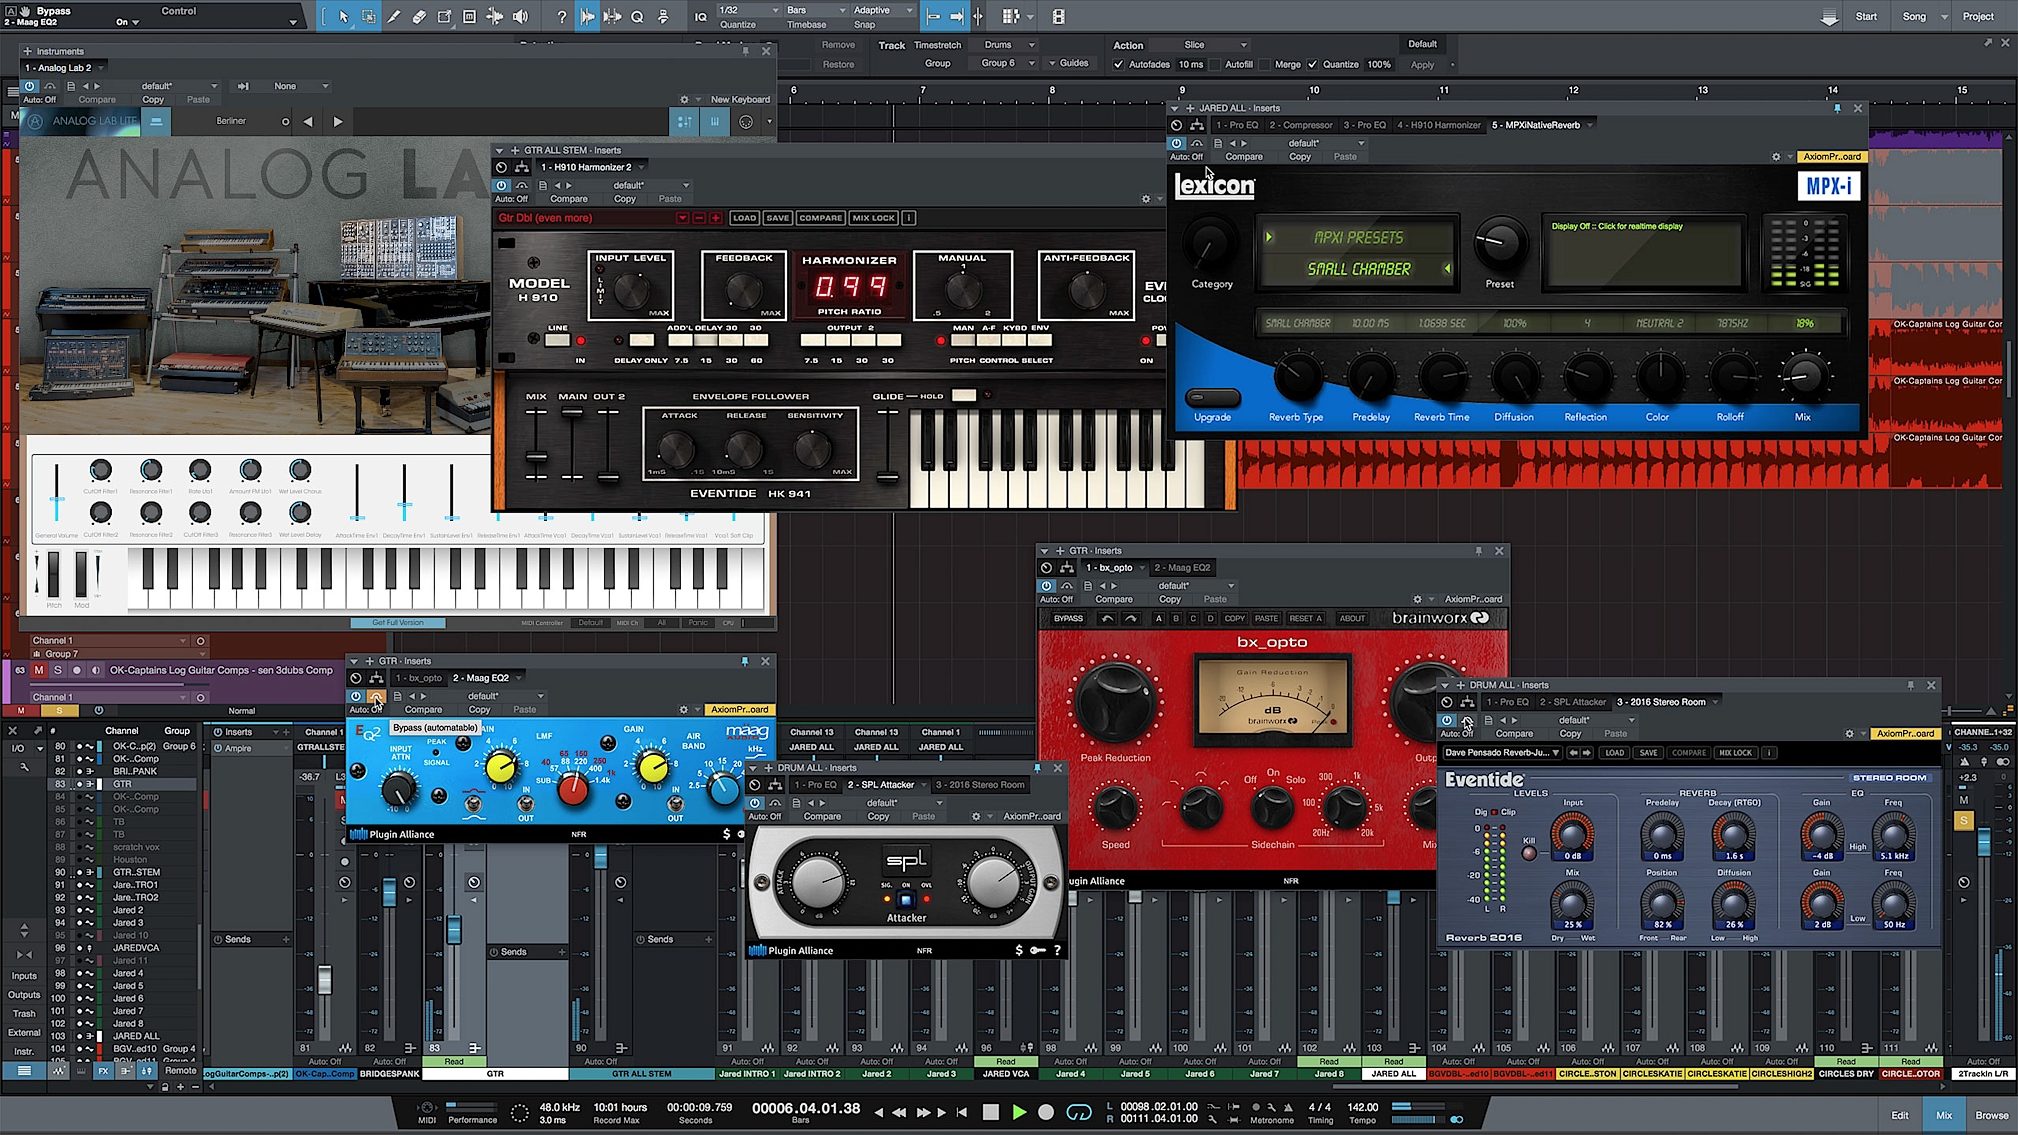Image resolution: width=2018 pixels, height=1135 pixels.
Task: Toggle the Merge checkbox
Action: (1264, 64)
